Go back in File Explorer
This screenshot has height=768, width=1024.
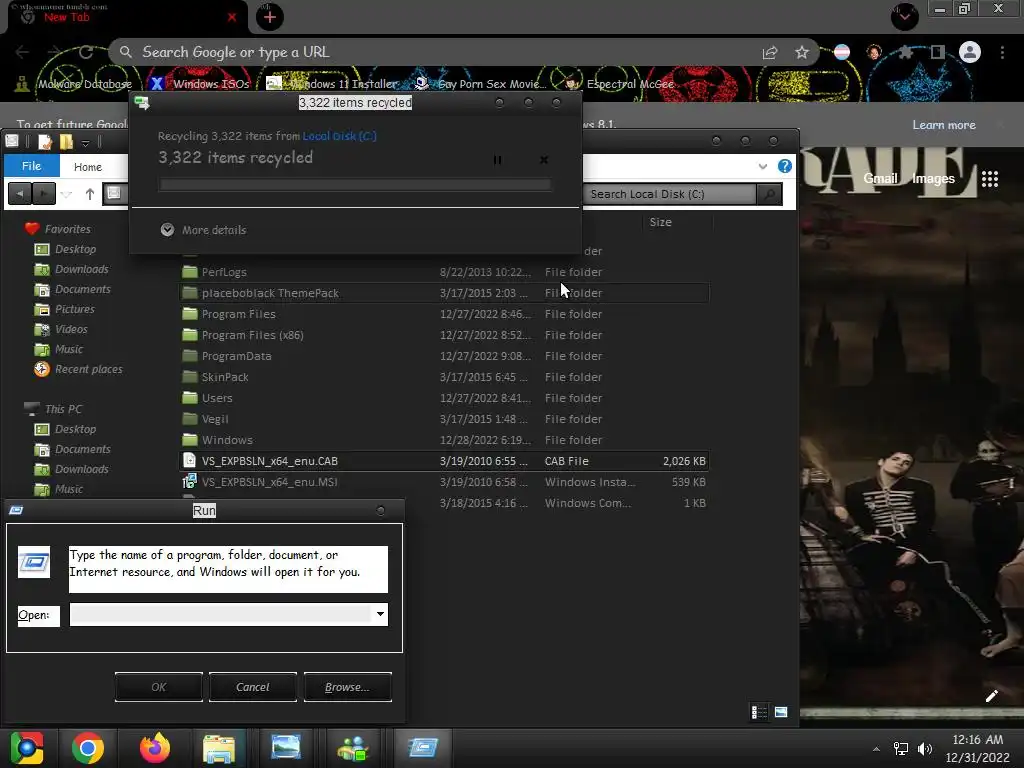click(x=20, y=193)
